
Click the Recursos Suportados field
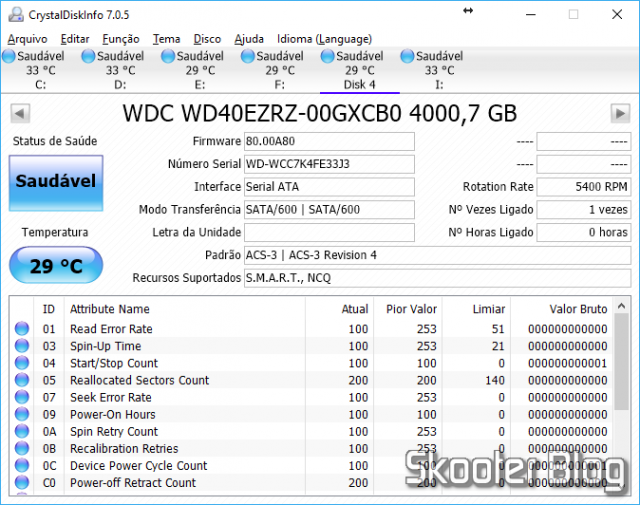point(438,278)
